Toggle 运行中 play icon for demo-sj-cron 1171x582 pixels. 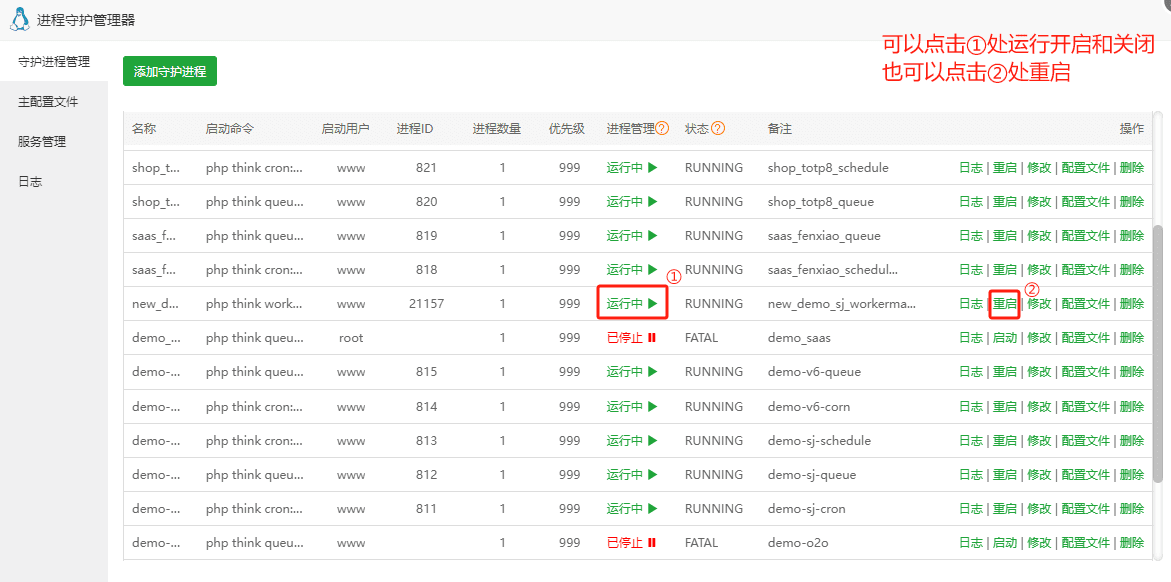tap(652, 509)
